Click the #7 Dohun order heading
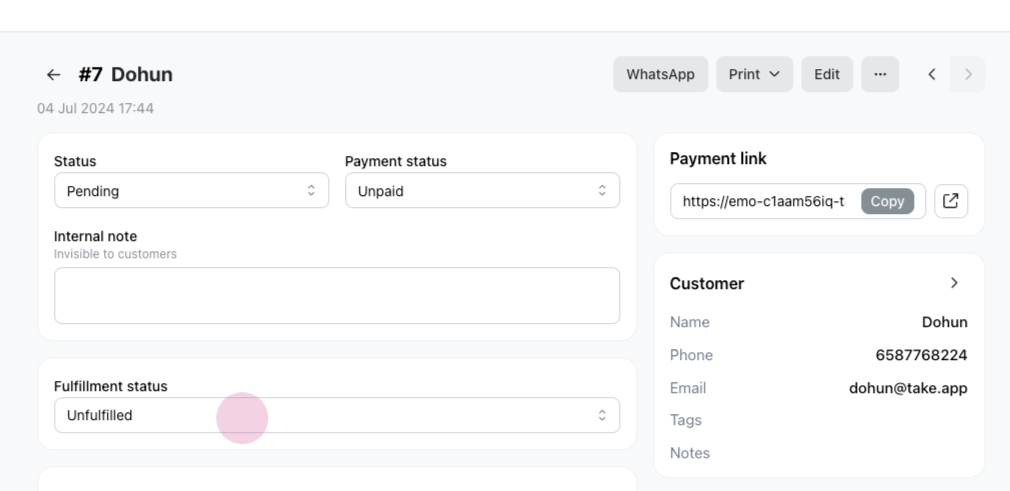 tap(126, 75)
